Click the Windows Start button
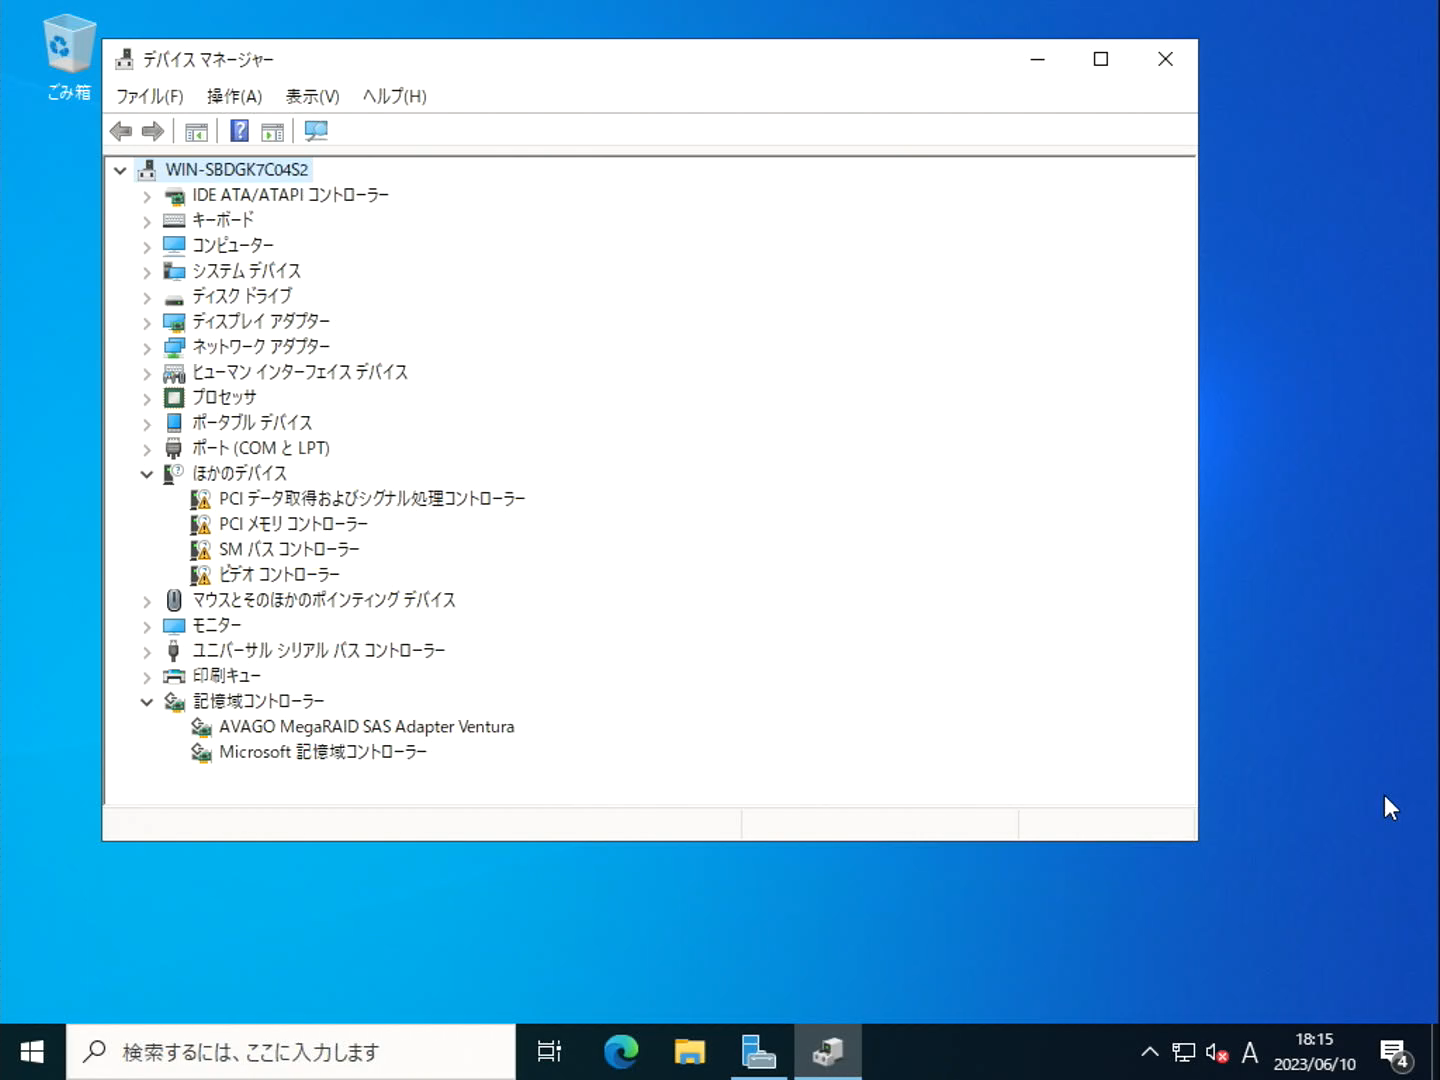The width and height of the screenshot is (1440, 1080). point(32,1052)
